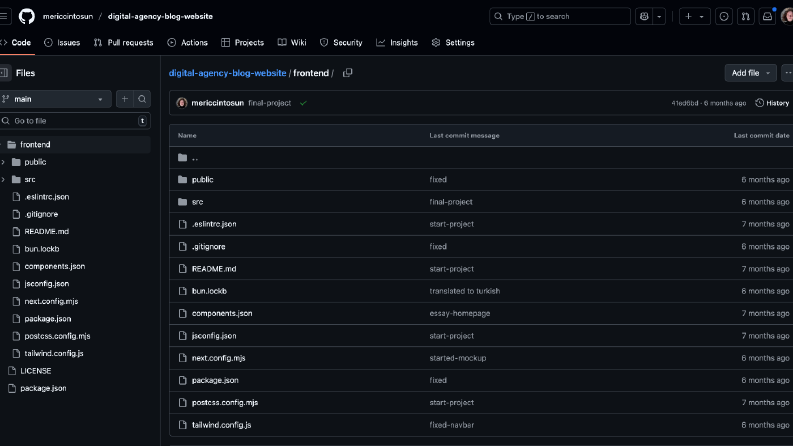Switch to the Actions tab
Screen dimensions: 793x446
click(x=188, y=42)
